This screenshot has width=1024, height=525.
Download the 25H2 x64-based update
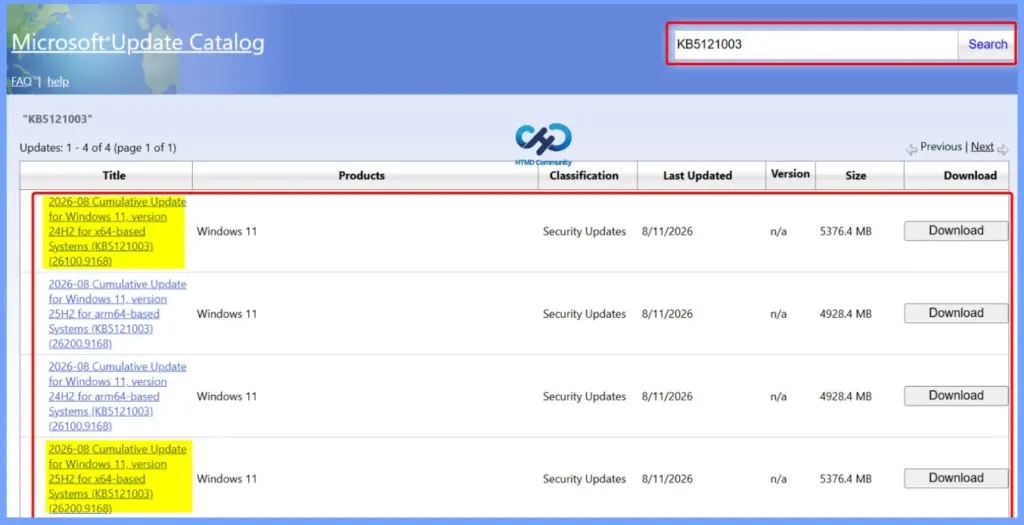955,477
